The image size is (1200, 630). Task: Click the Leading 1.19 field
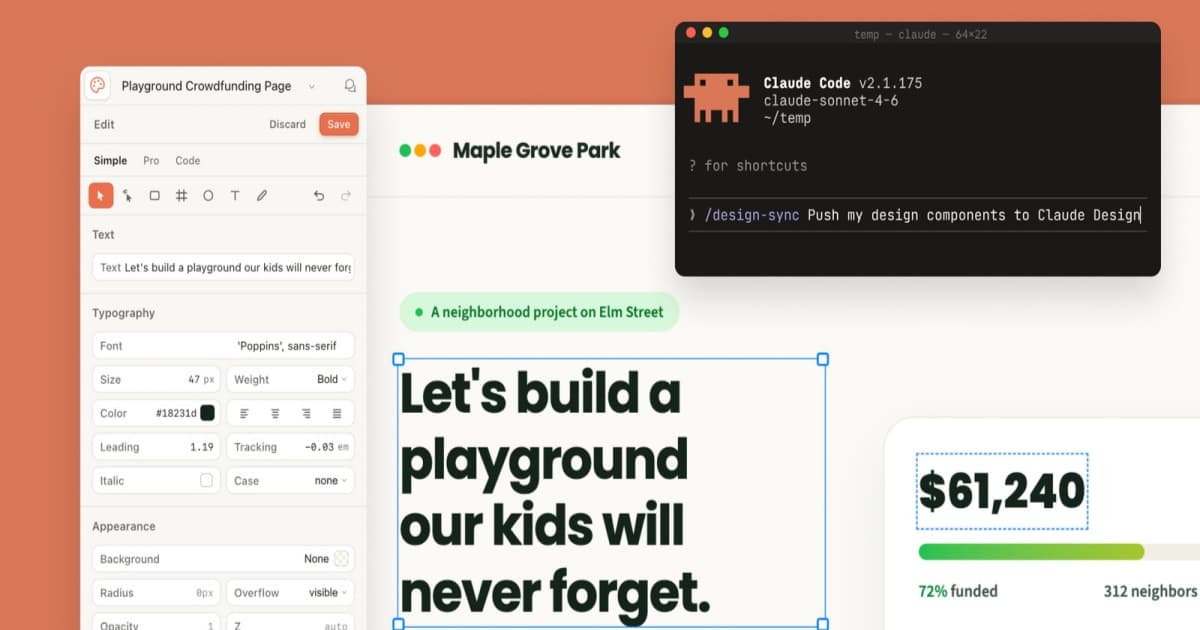pyautogui.click(x=156, y=447)
